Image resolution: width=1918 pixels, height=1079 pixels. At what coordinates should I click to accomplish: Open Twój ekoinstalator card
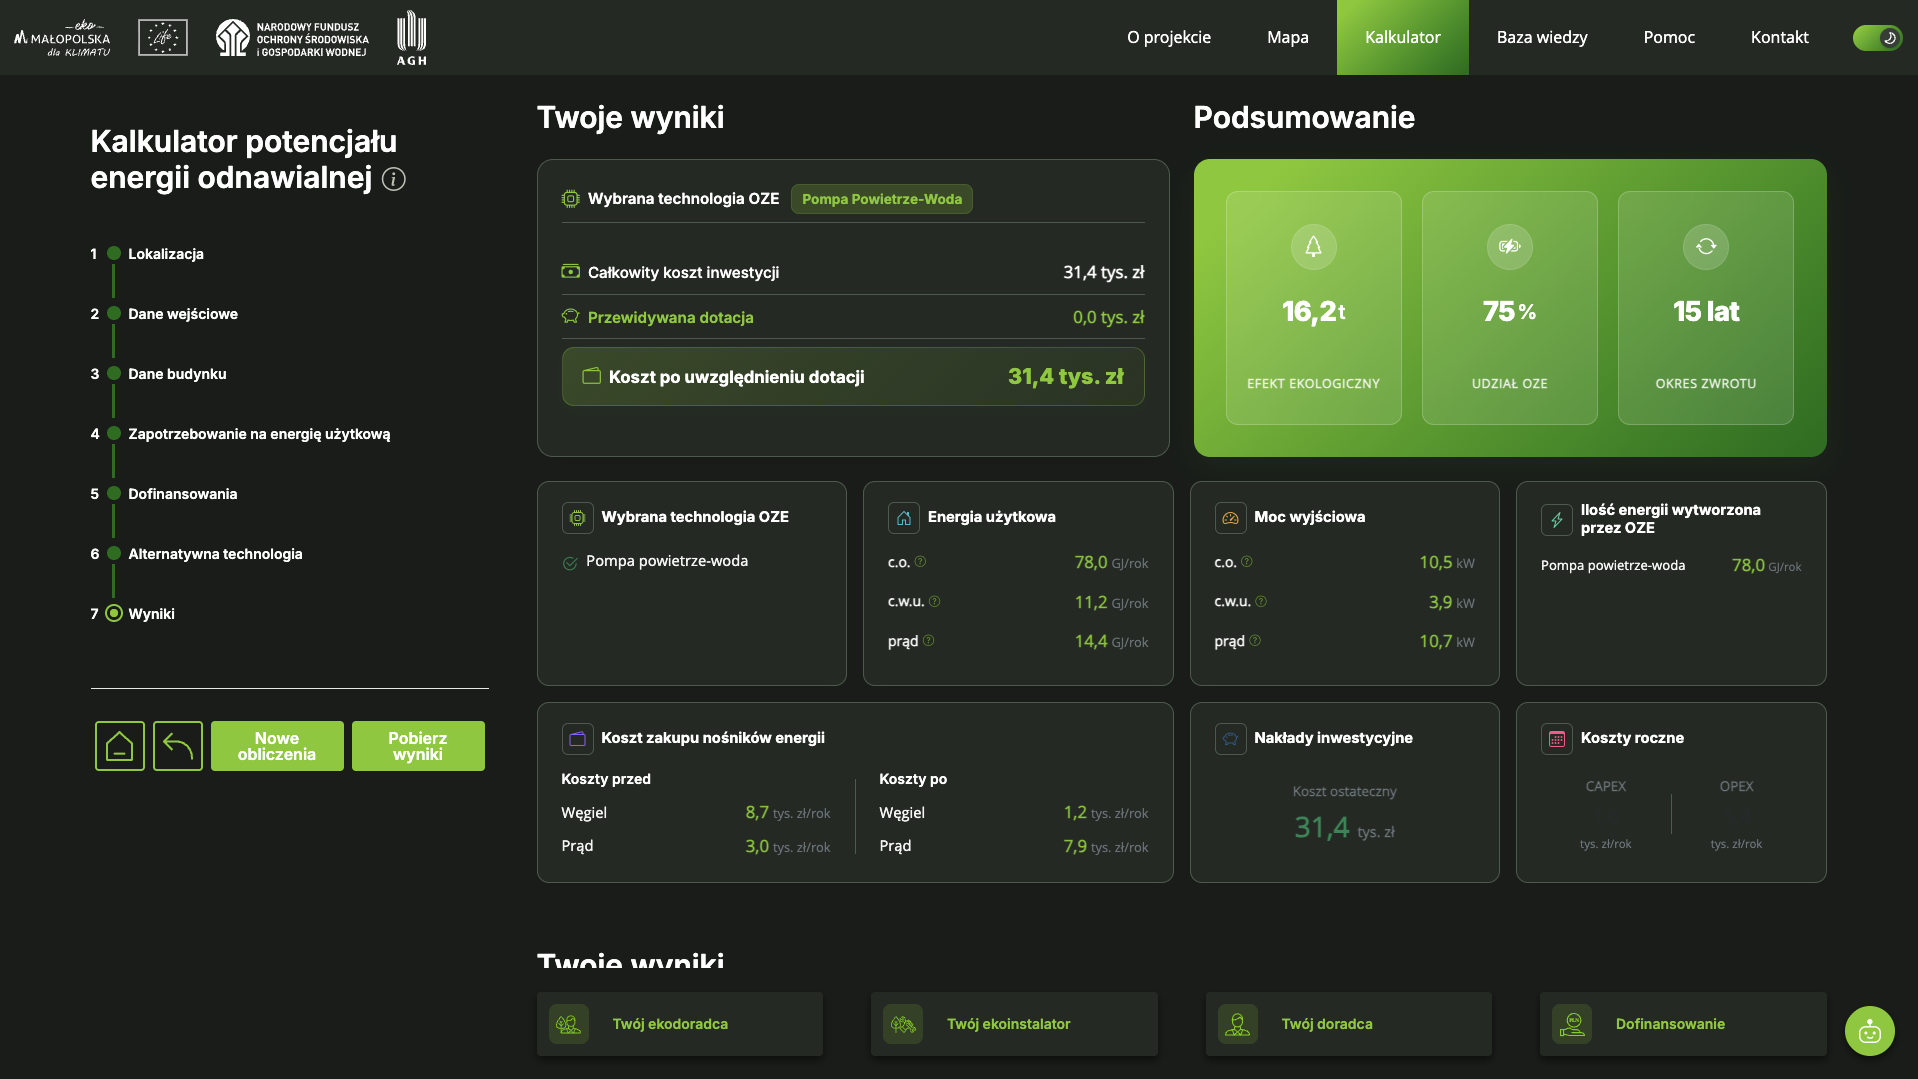(x=1014, y=1024)
